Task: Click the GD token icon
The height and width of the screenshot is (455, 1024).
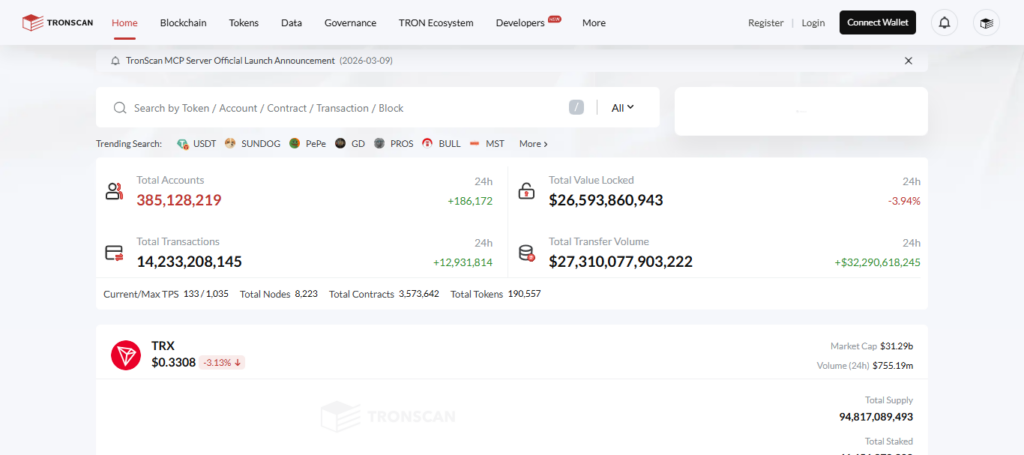Action: pos(340,144)
